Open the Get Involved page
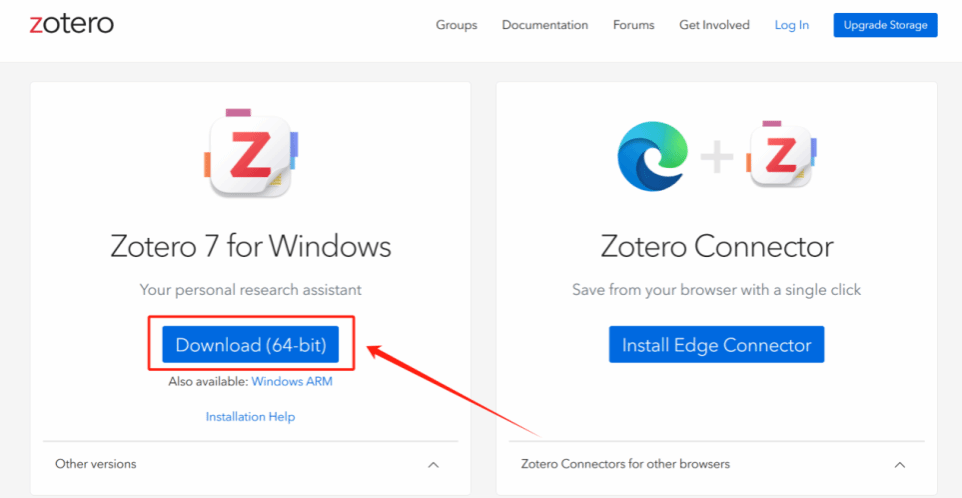Screen dimensions: 962x498 point(714,25)
